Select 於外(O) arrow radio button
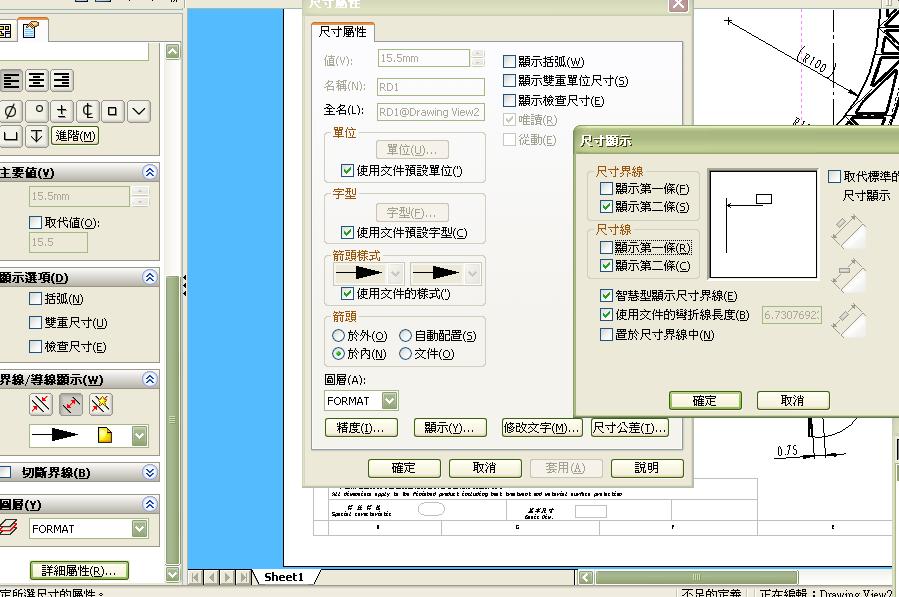 tap(338, 335)
